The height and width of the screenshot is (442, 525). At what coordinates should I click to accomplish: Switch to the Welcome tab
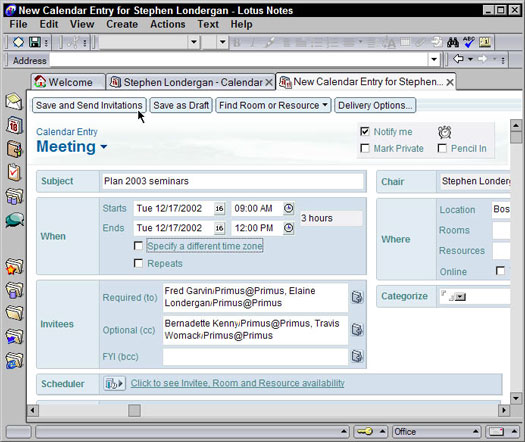point(68,82)
